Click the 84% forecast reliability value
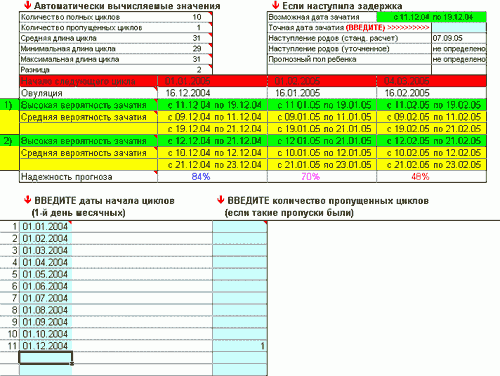The image size is (500, 376). (201, 177)
